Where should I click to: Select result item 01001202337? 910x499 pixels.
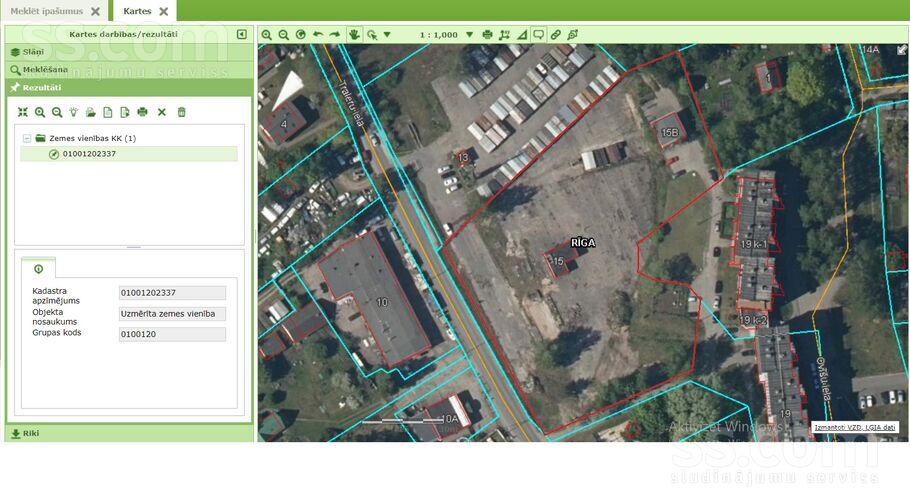[89, 154]
